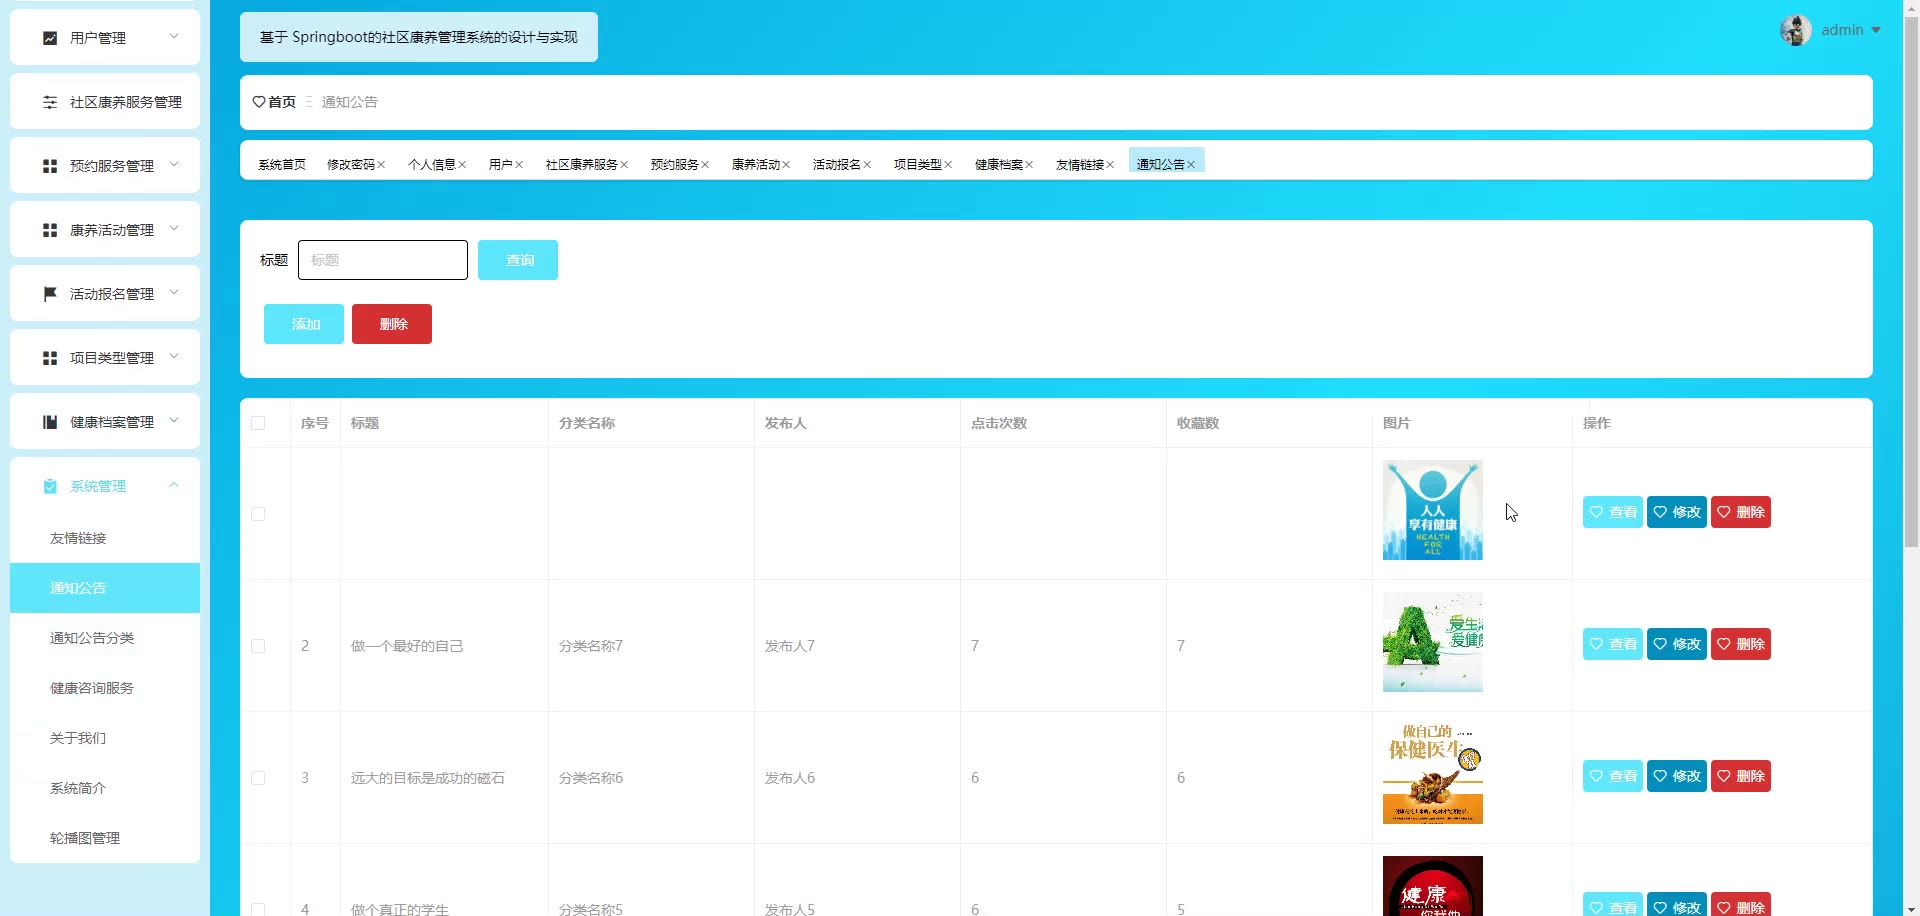Open 关于我们 in the sidebar
This screenshot has height=916, width=1920.
click(x=105, y=738)
